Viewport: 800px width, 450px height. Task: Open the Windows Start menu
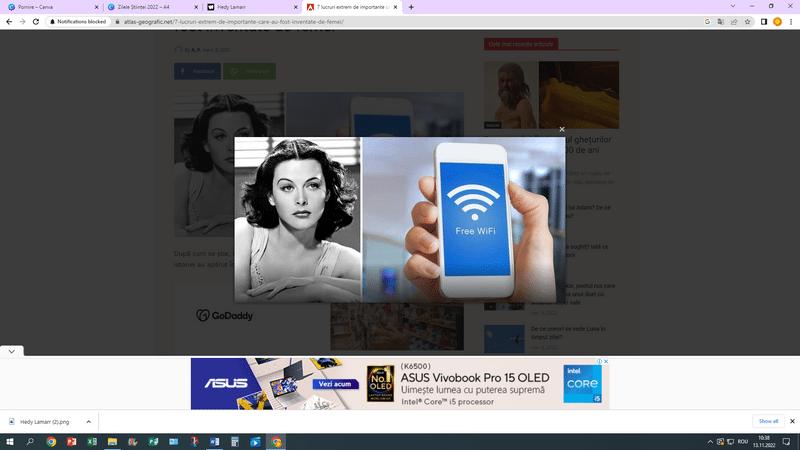click(10, 442)
